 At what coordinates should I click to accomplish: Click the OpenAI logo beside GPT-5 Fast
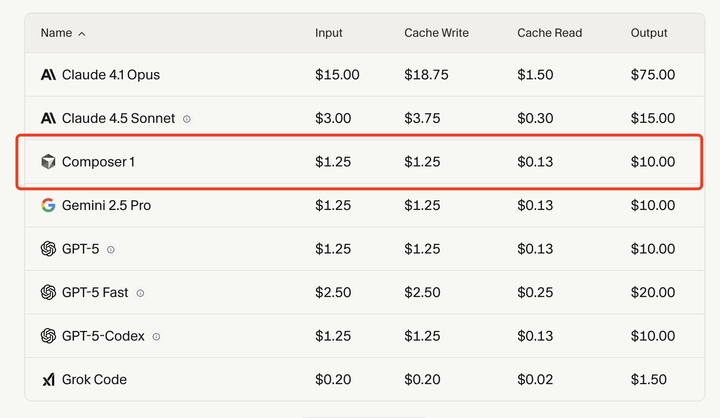(x=48, y=292)
